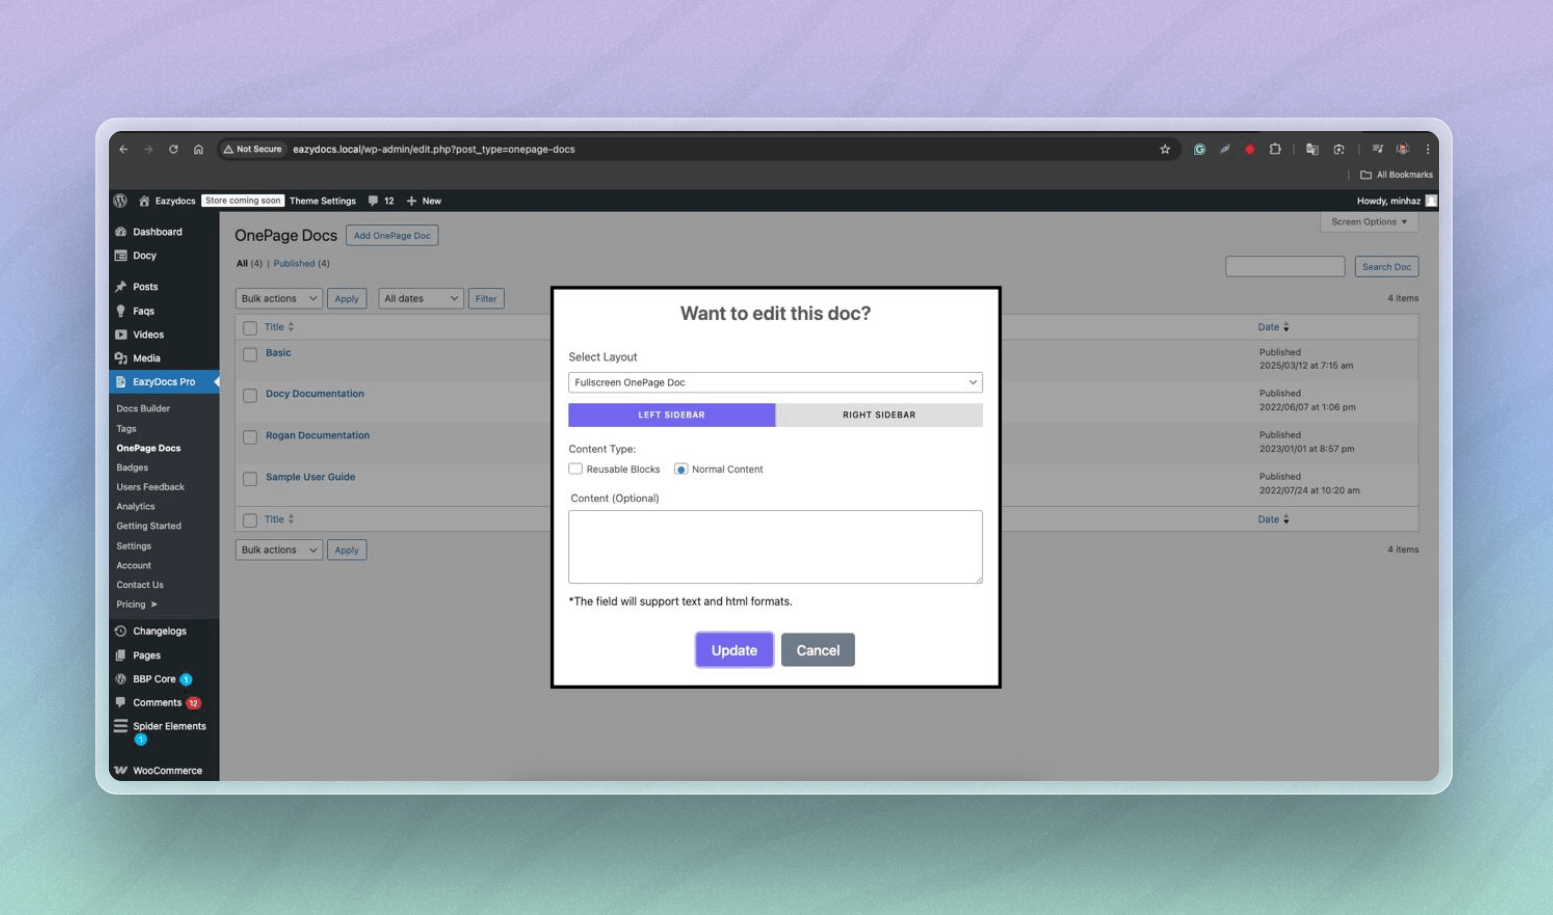The width and height of the screenshot is (1553, 915).
Task: Click the browser home icon
Action: click(x=198, y=149)
